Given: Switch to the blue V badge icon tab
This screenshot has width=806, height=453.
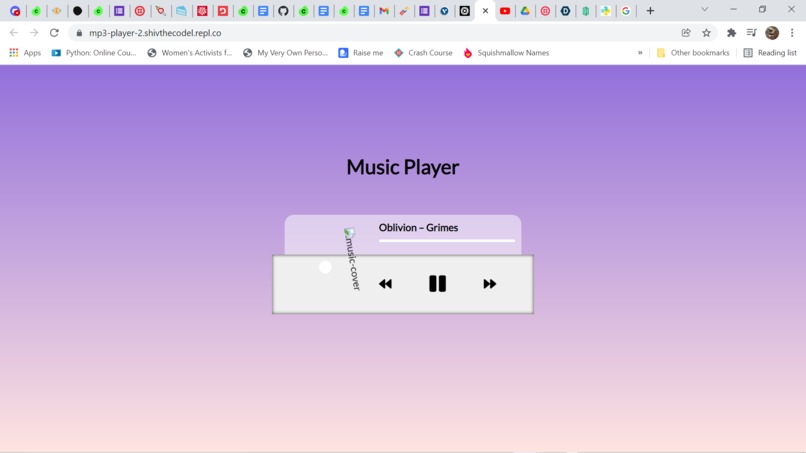Looking at the screenshot, I should pyautogui.click(x=445, y=11).
